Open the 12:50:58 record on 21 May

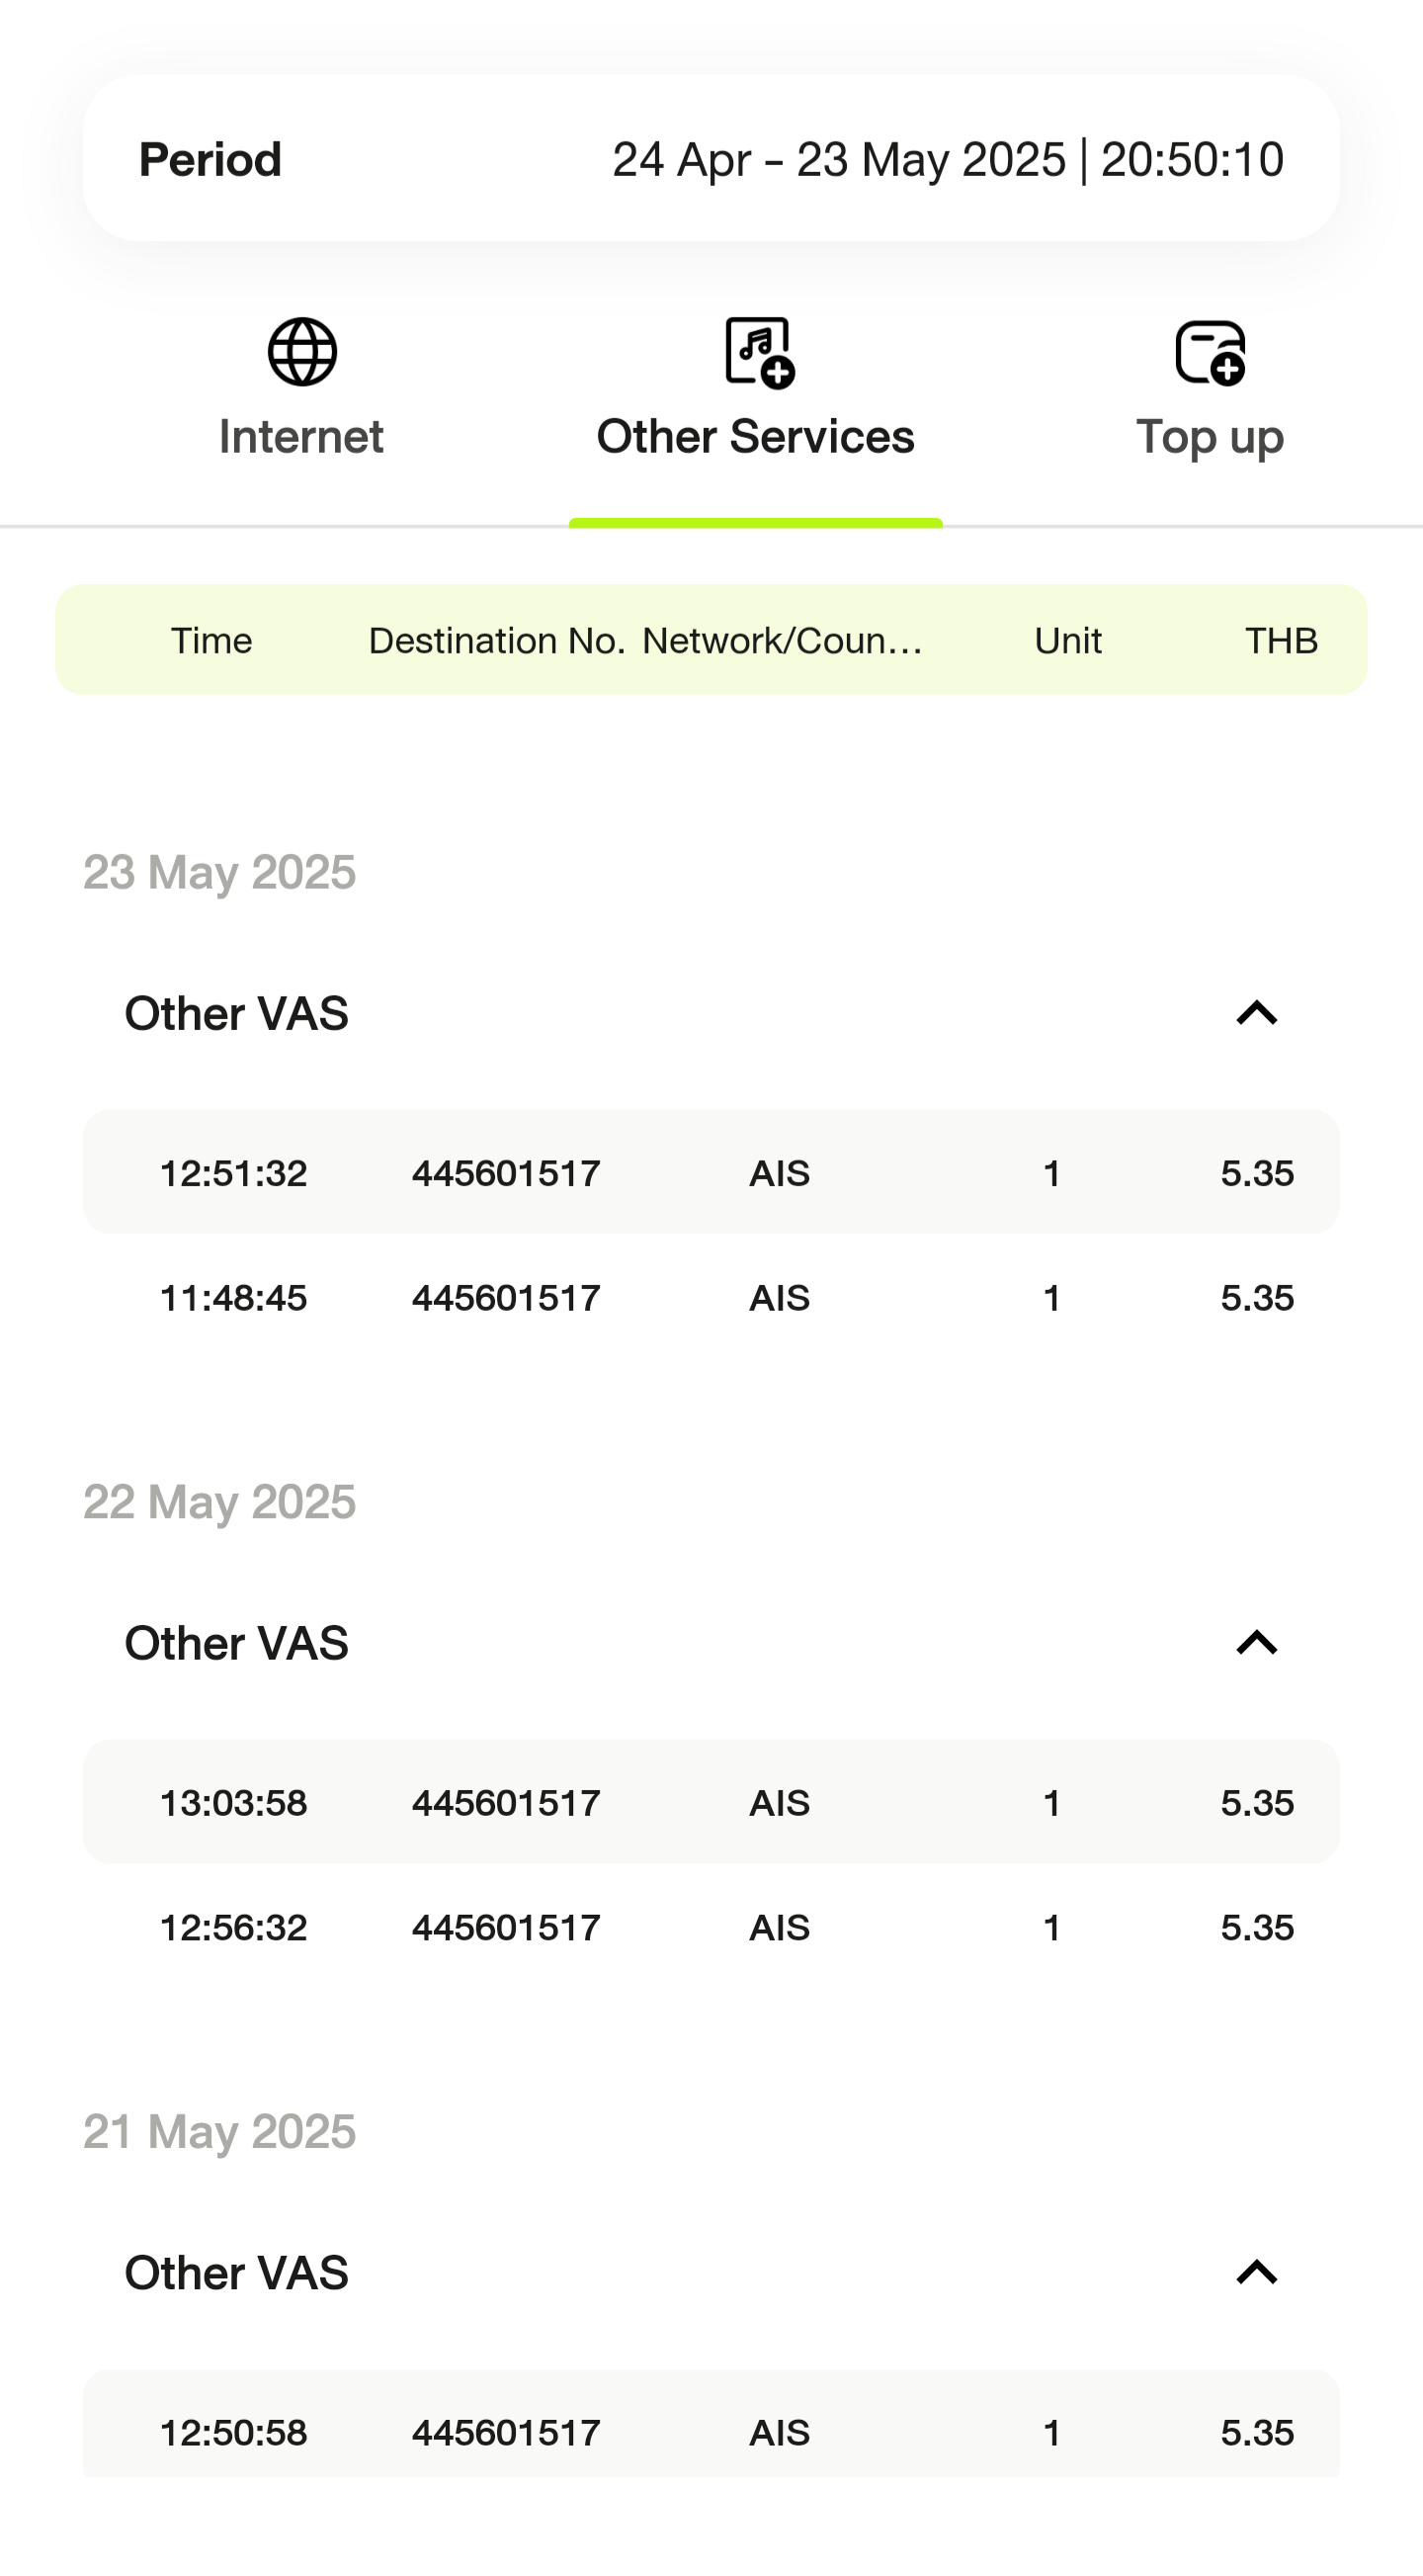click(x=711, y=2430)
